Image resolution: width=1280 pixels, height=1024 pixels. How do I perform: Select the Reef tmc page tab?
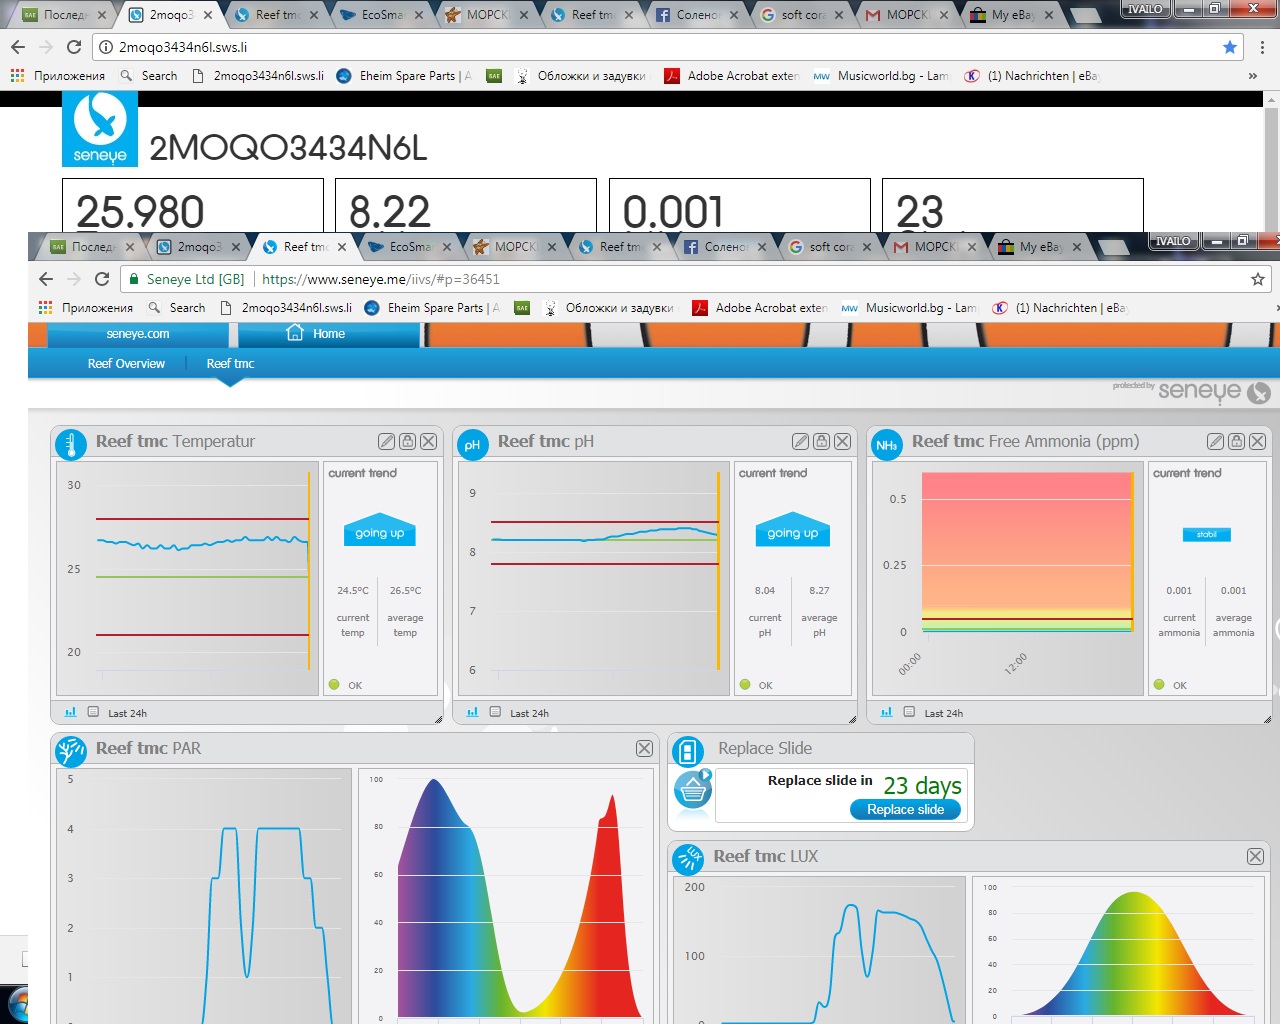tap(230, 364)
